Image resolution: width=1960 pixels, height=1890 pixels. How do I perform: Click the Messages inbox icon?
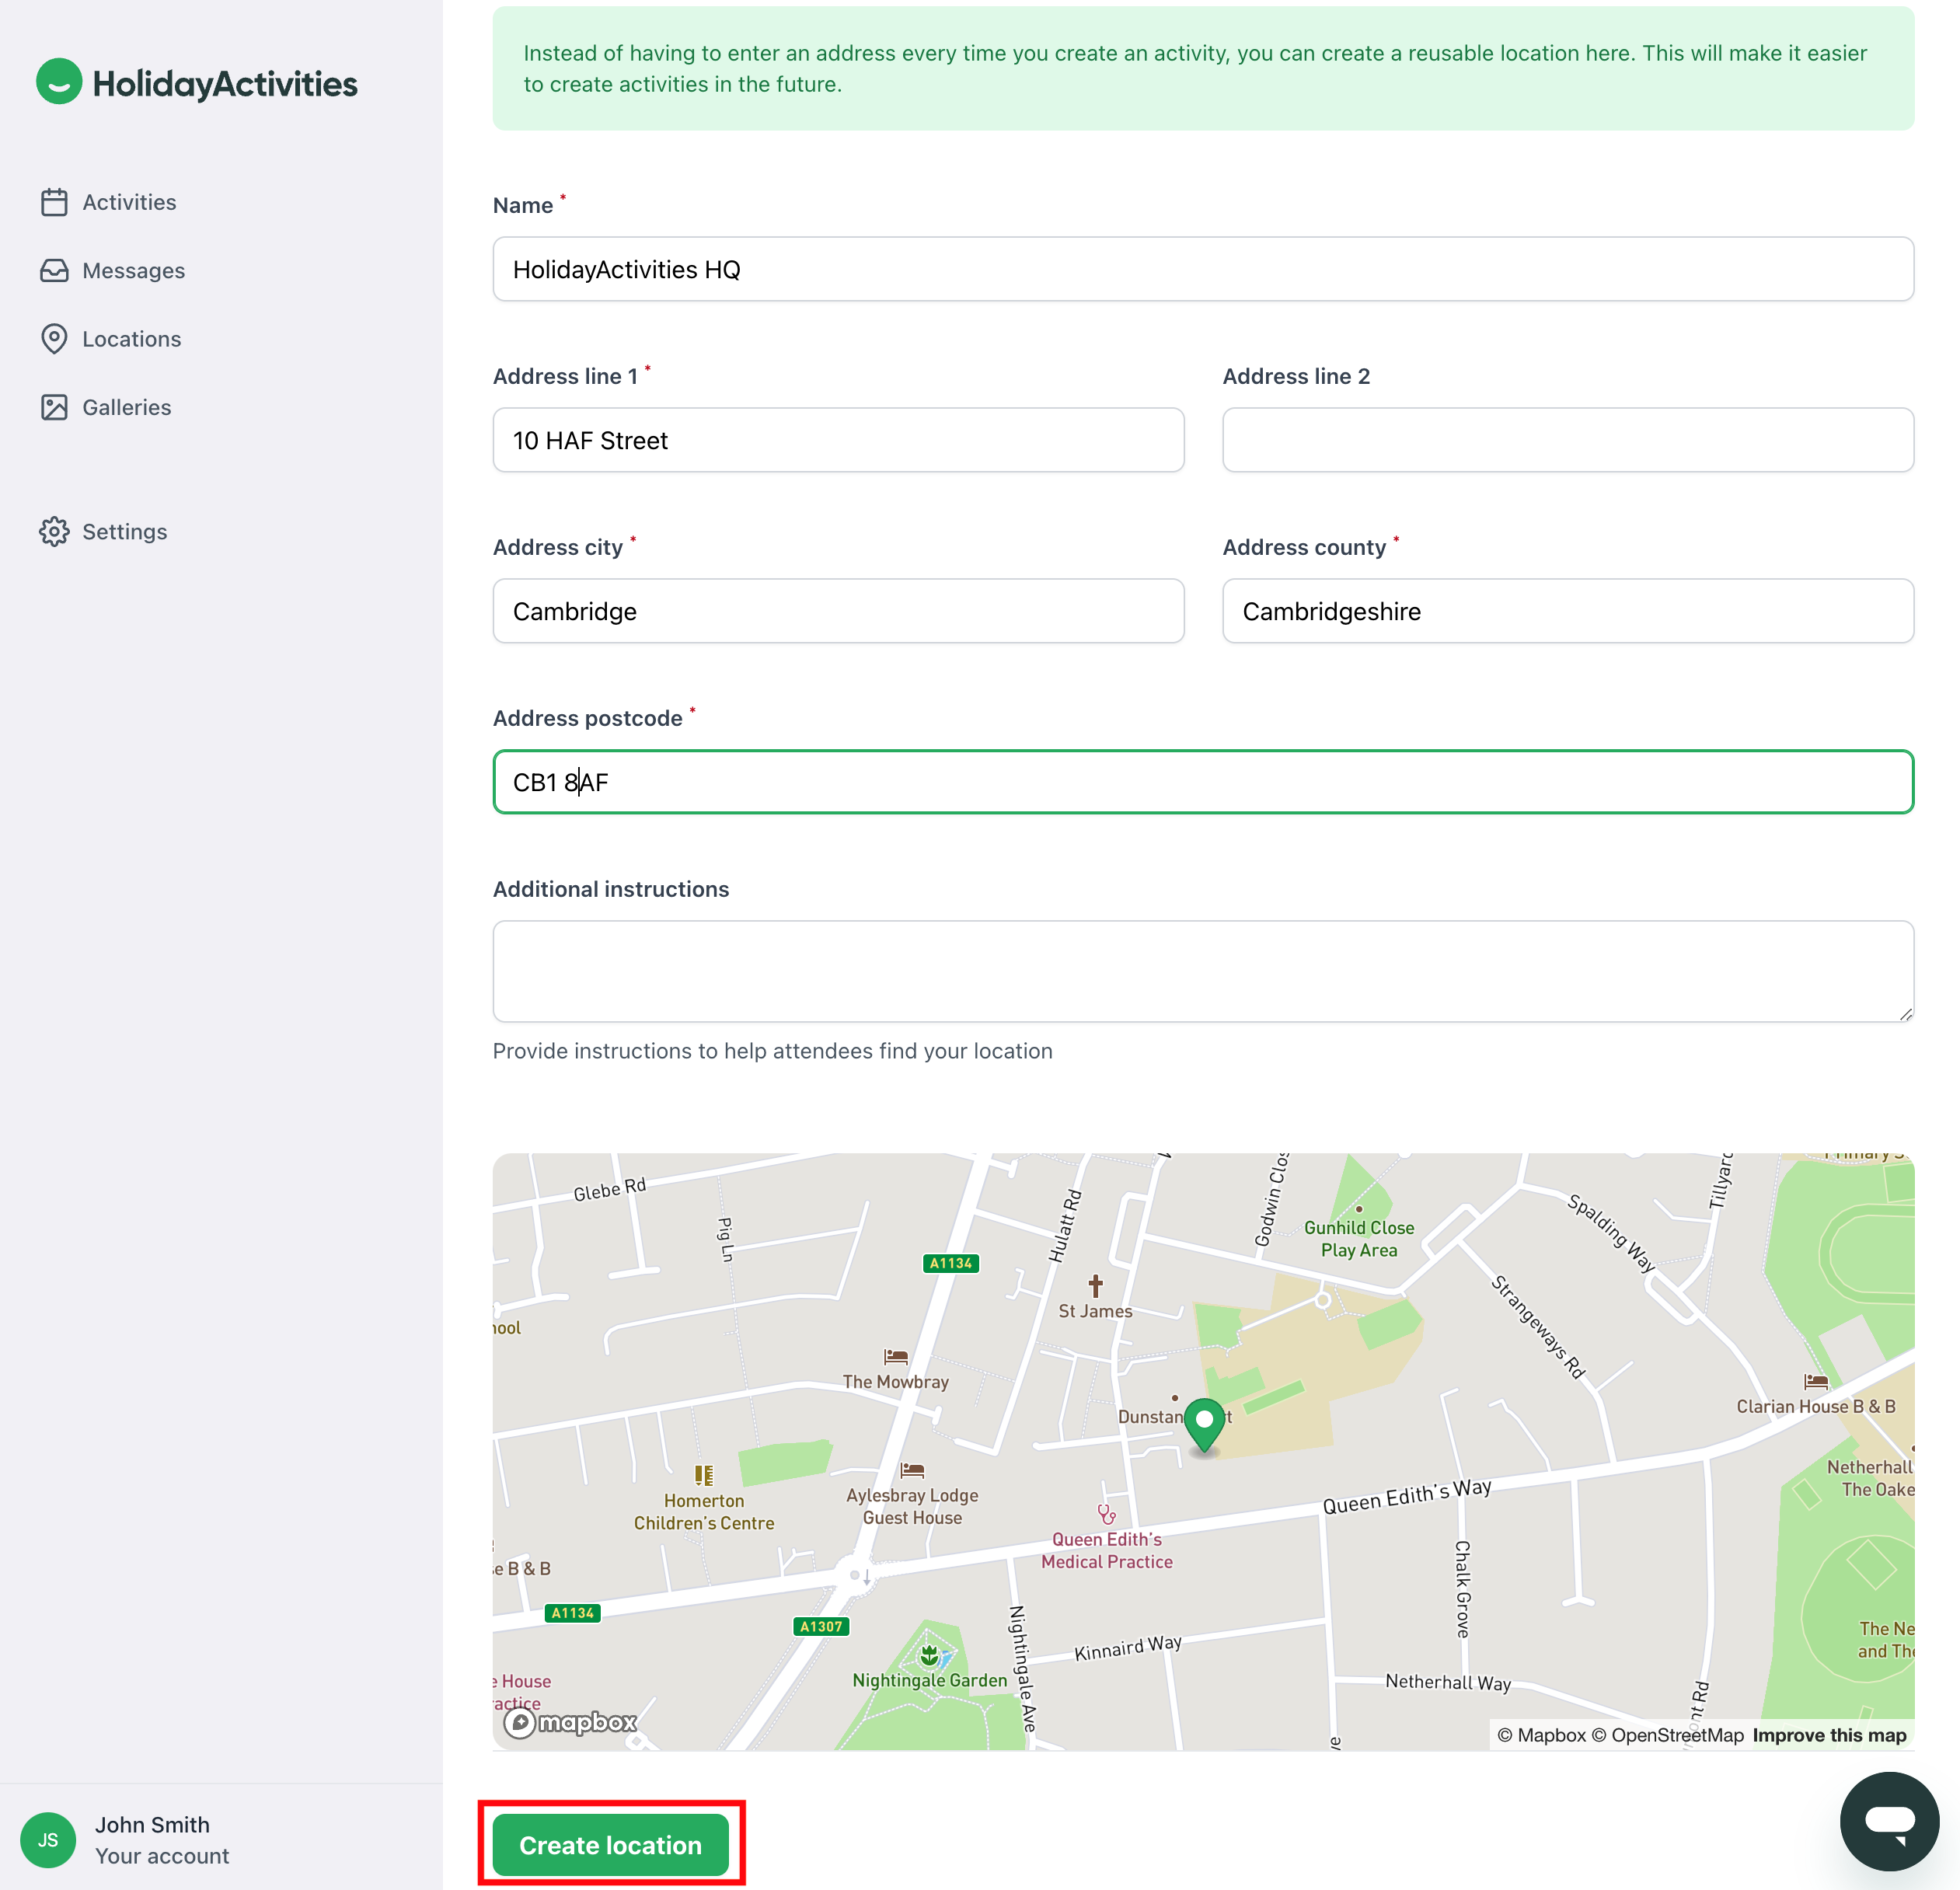pyautogui.click(x=54, y=271)
